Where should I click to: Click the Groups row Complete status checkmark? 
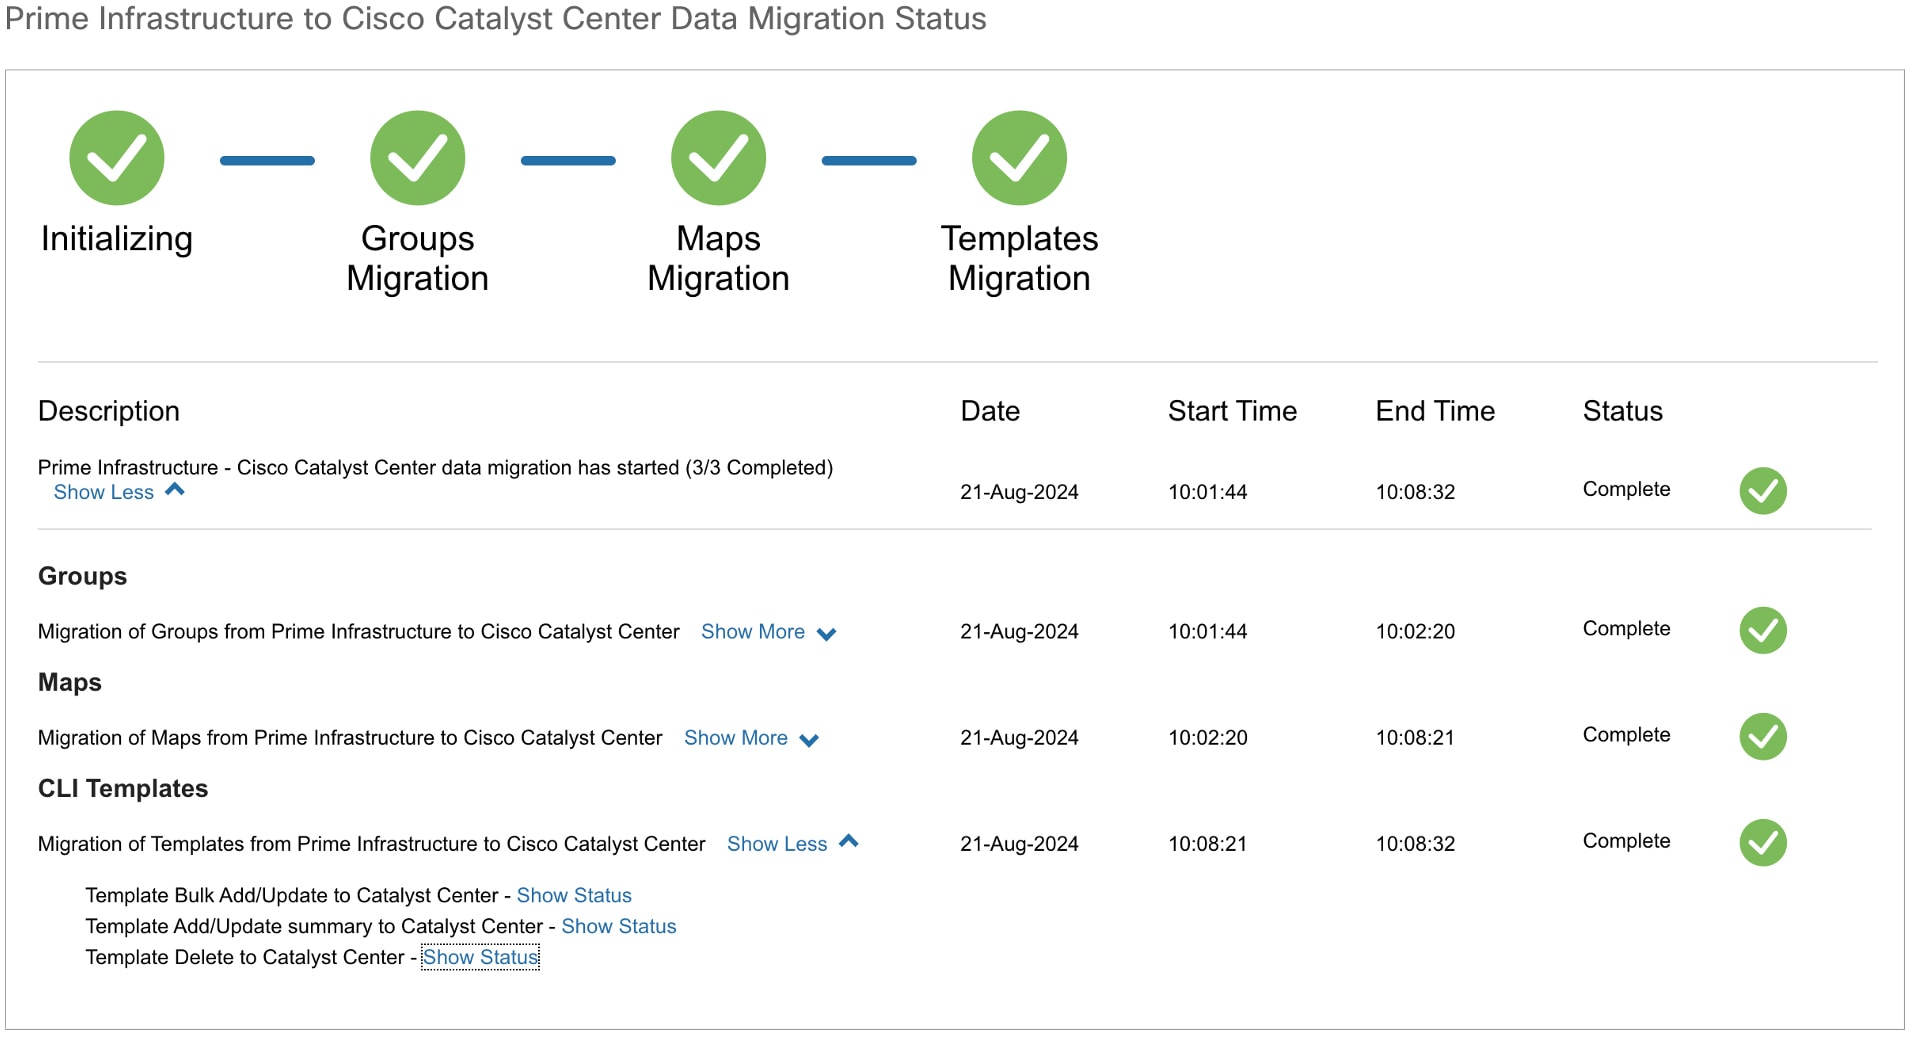(x=1763, y=631)
